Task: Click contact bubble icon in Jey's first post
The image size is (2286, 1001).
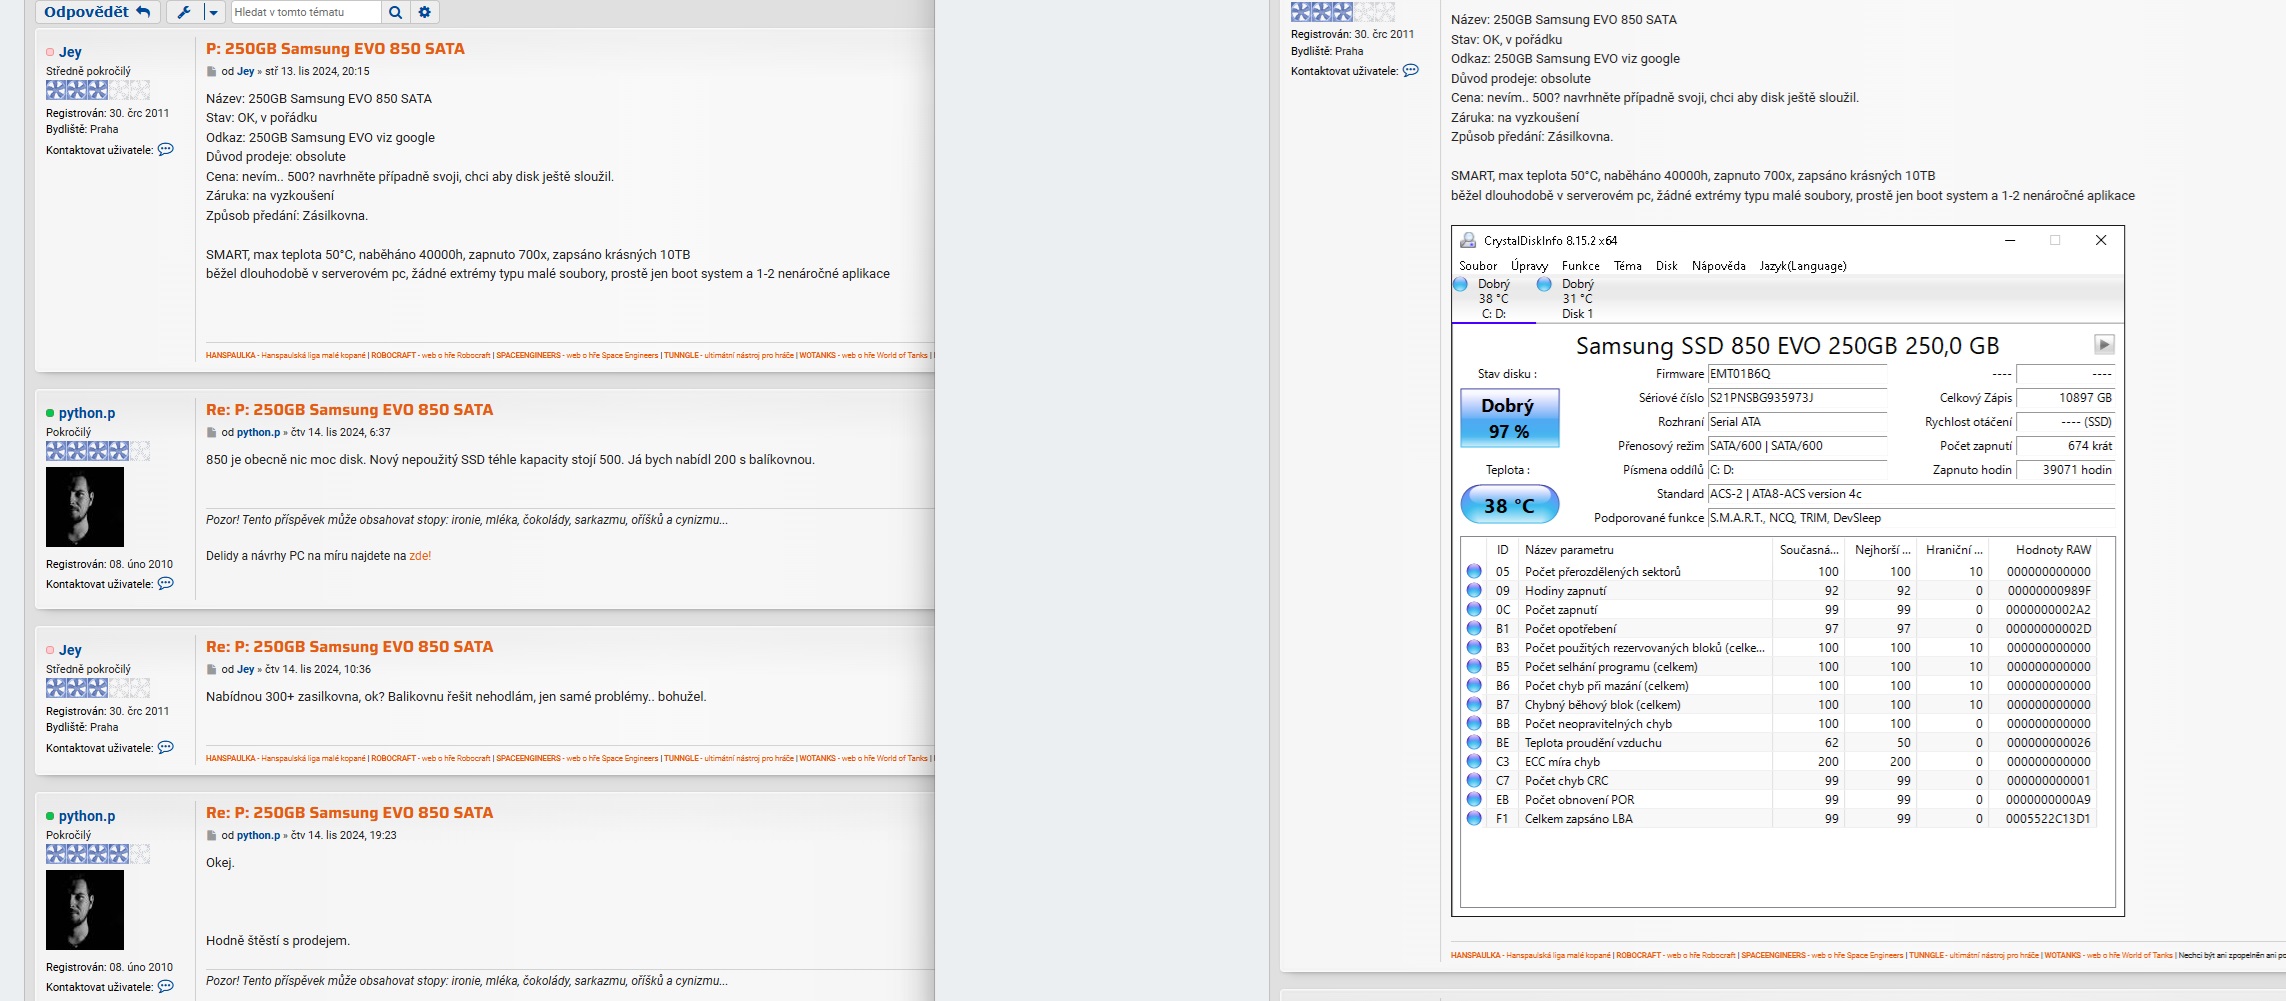Action: pyautogui.click(x=166, y=150)
